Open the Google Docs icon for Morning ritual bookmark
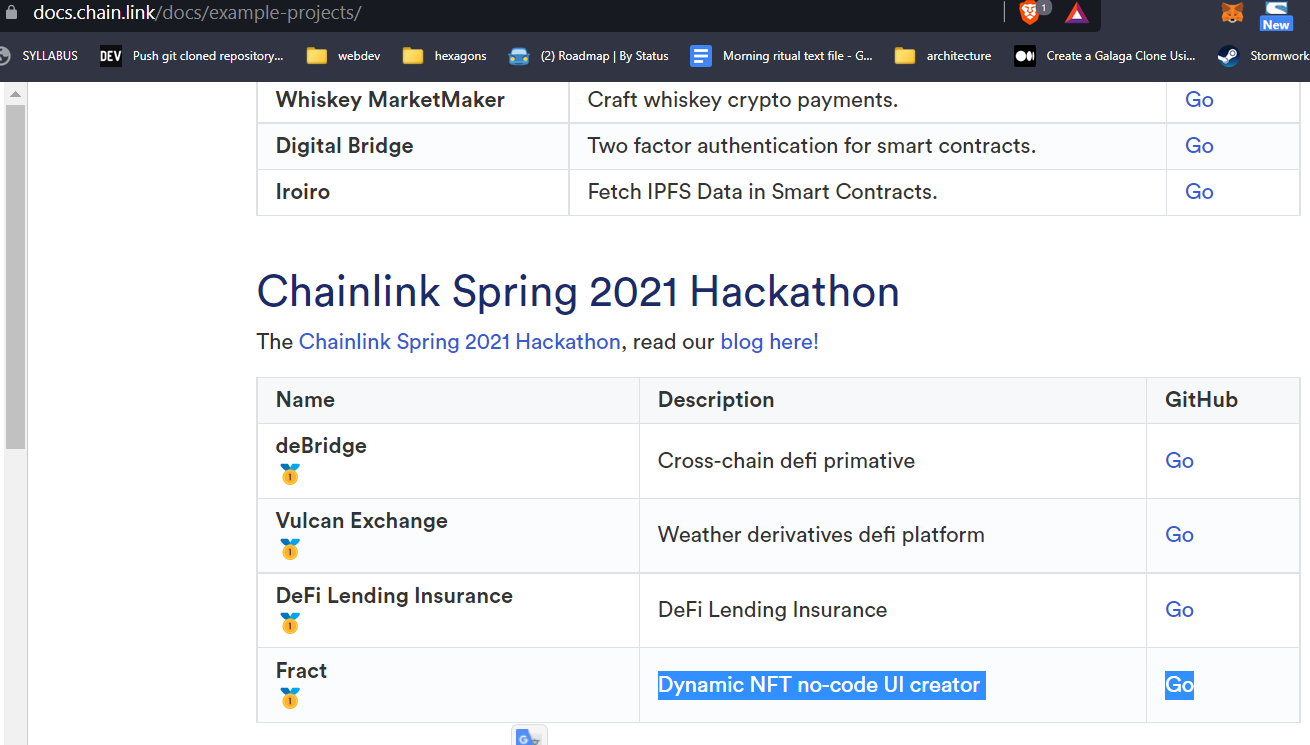The image size is (1310, 745). [x=700, y=55]
